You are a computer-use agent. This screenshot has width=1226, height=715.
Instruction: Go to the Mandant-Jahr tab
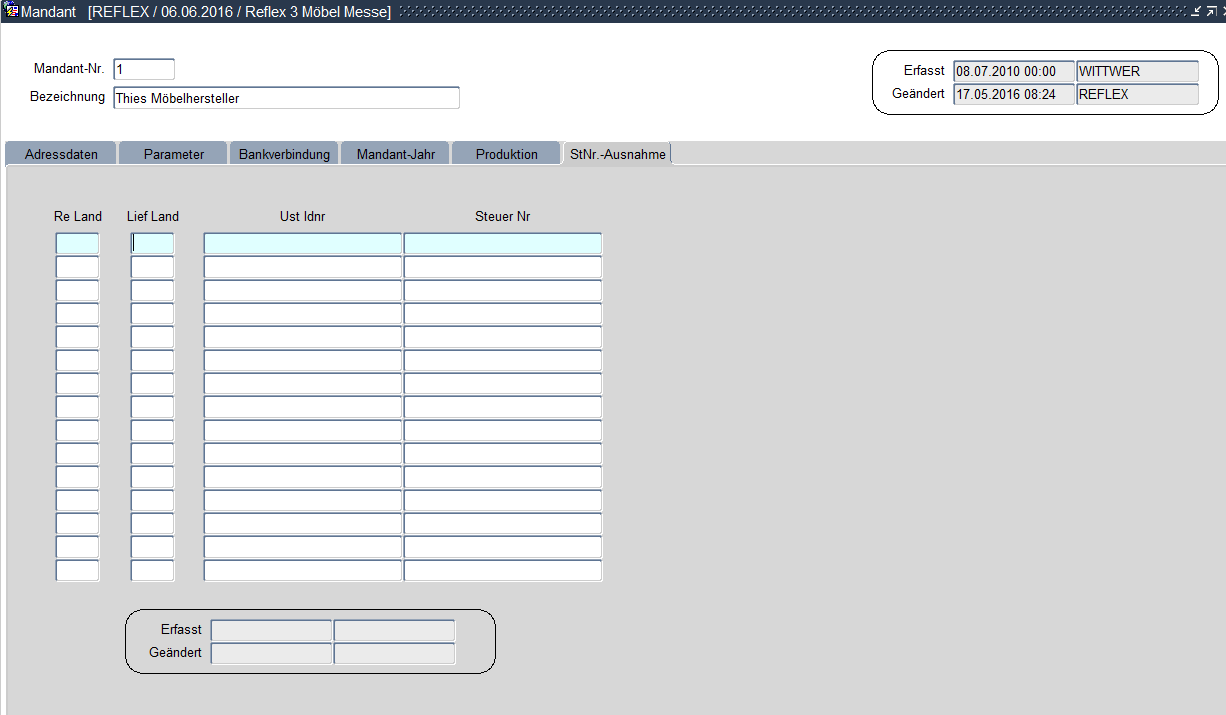pos(395,154)
